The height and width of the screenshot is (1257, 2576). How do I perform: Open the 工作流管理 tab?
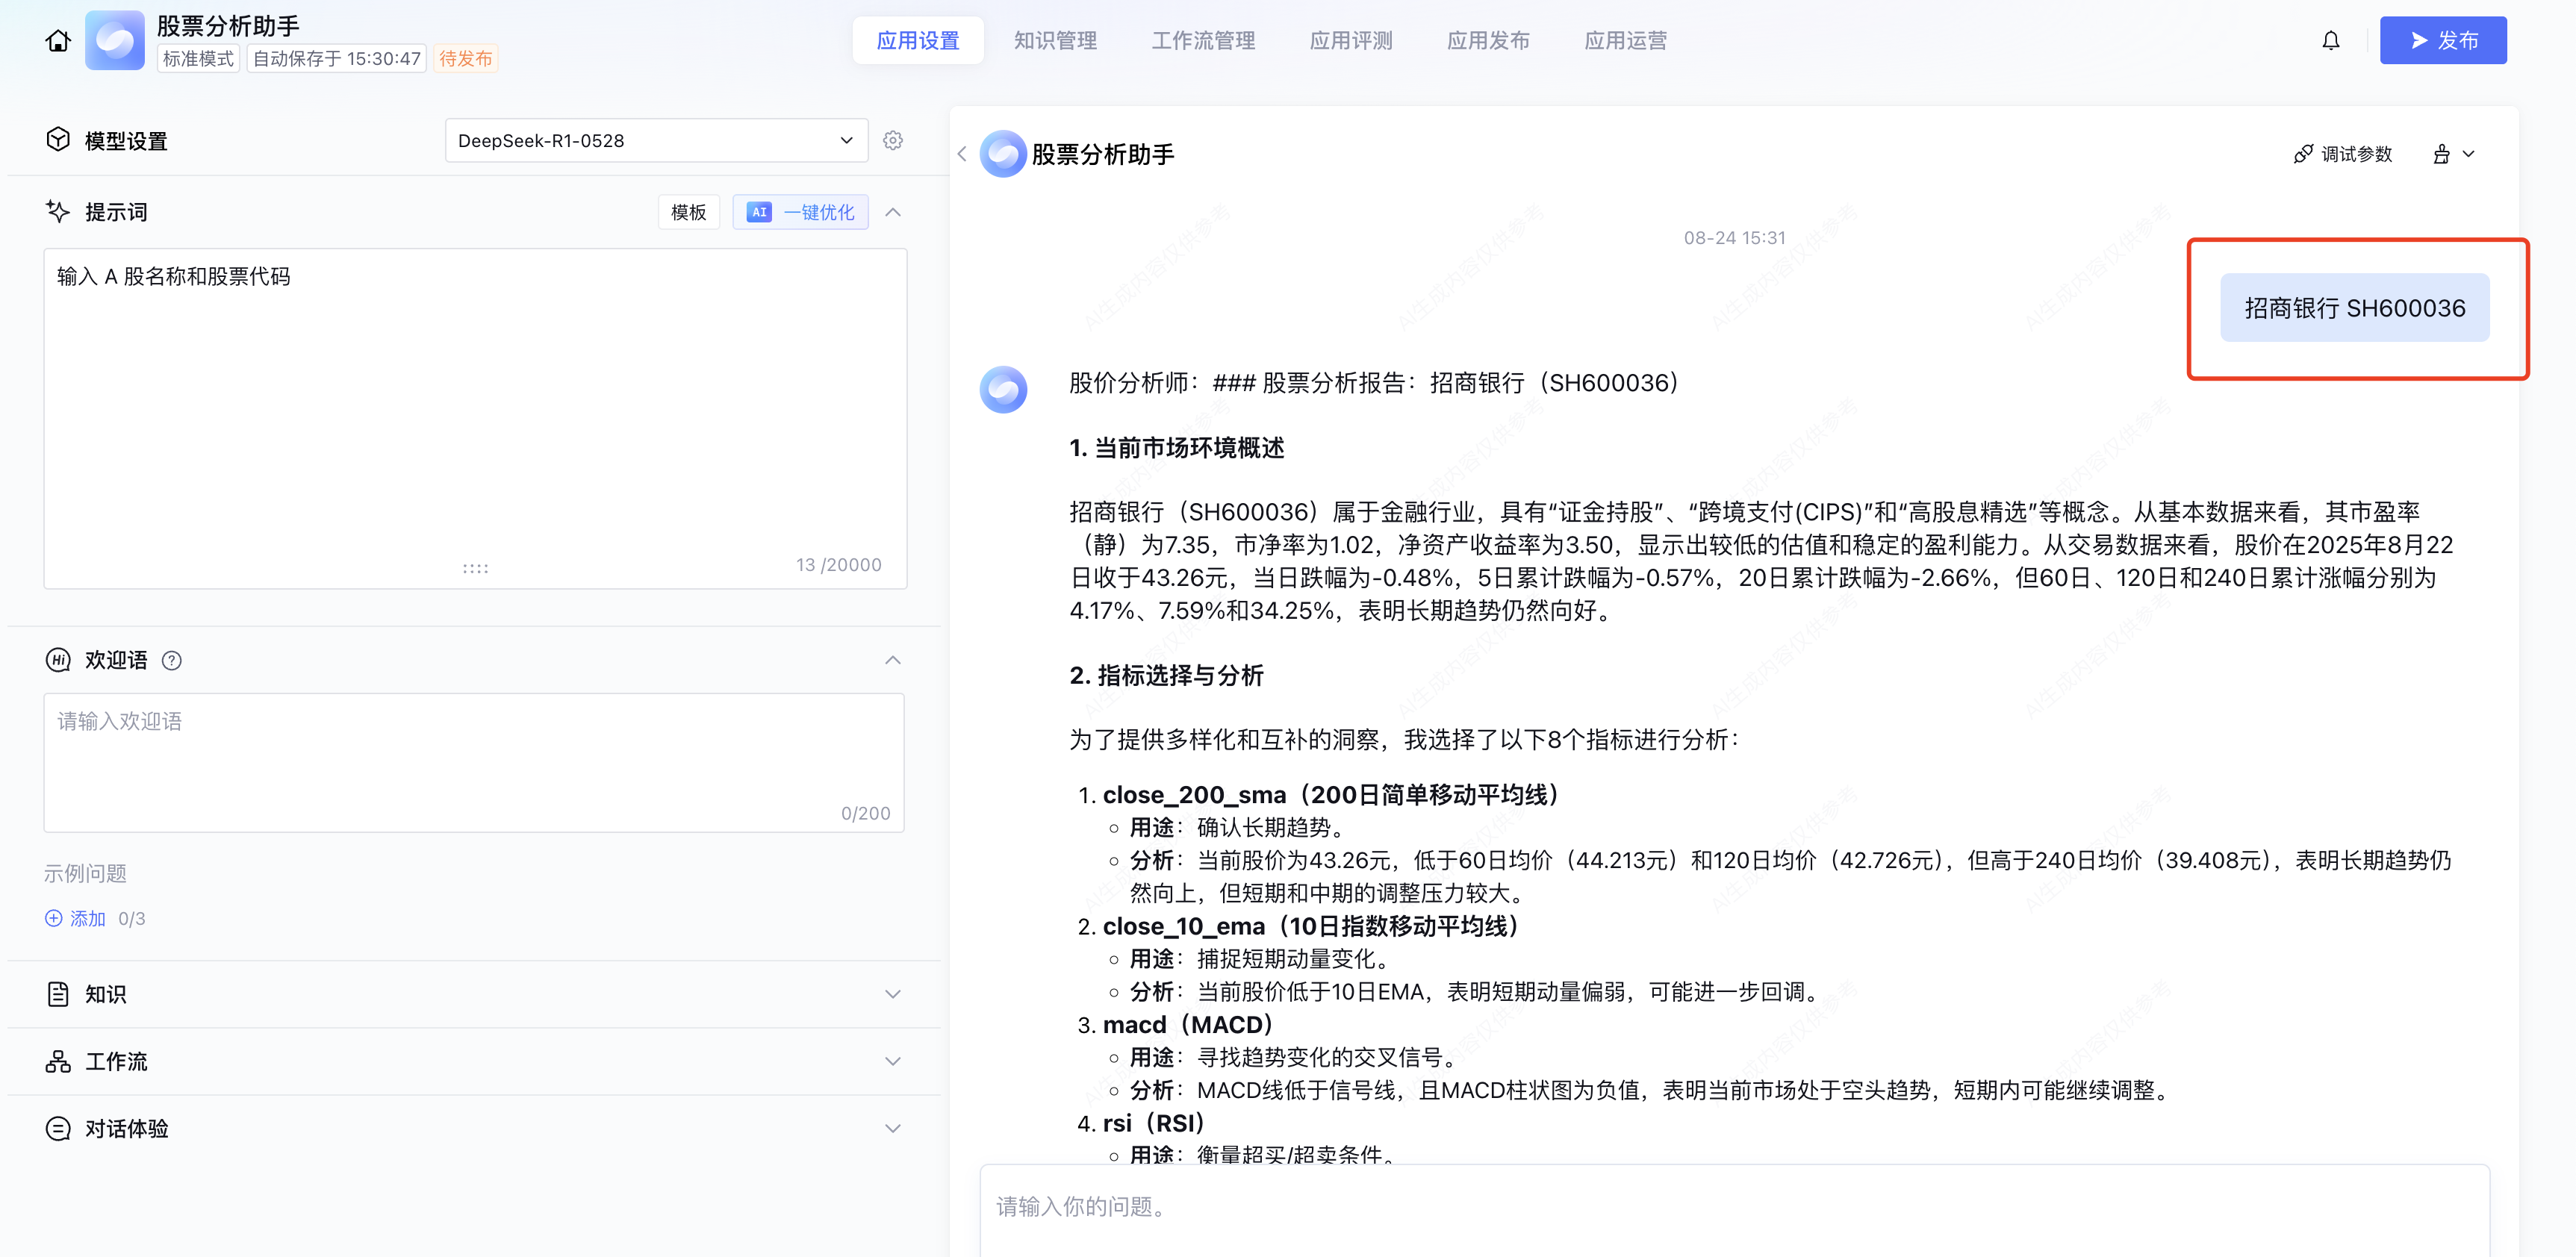1203,41
